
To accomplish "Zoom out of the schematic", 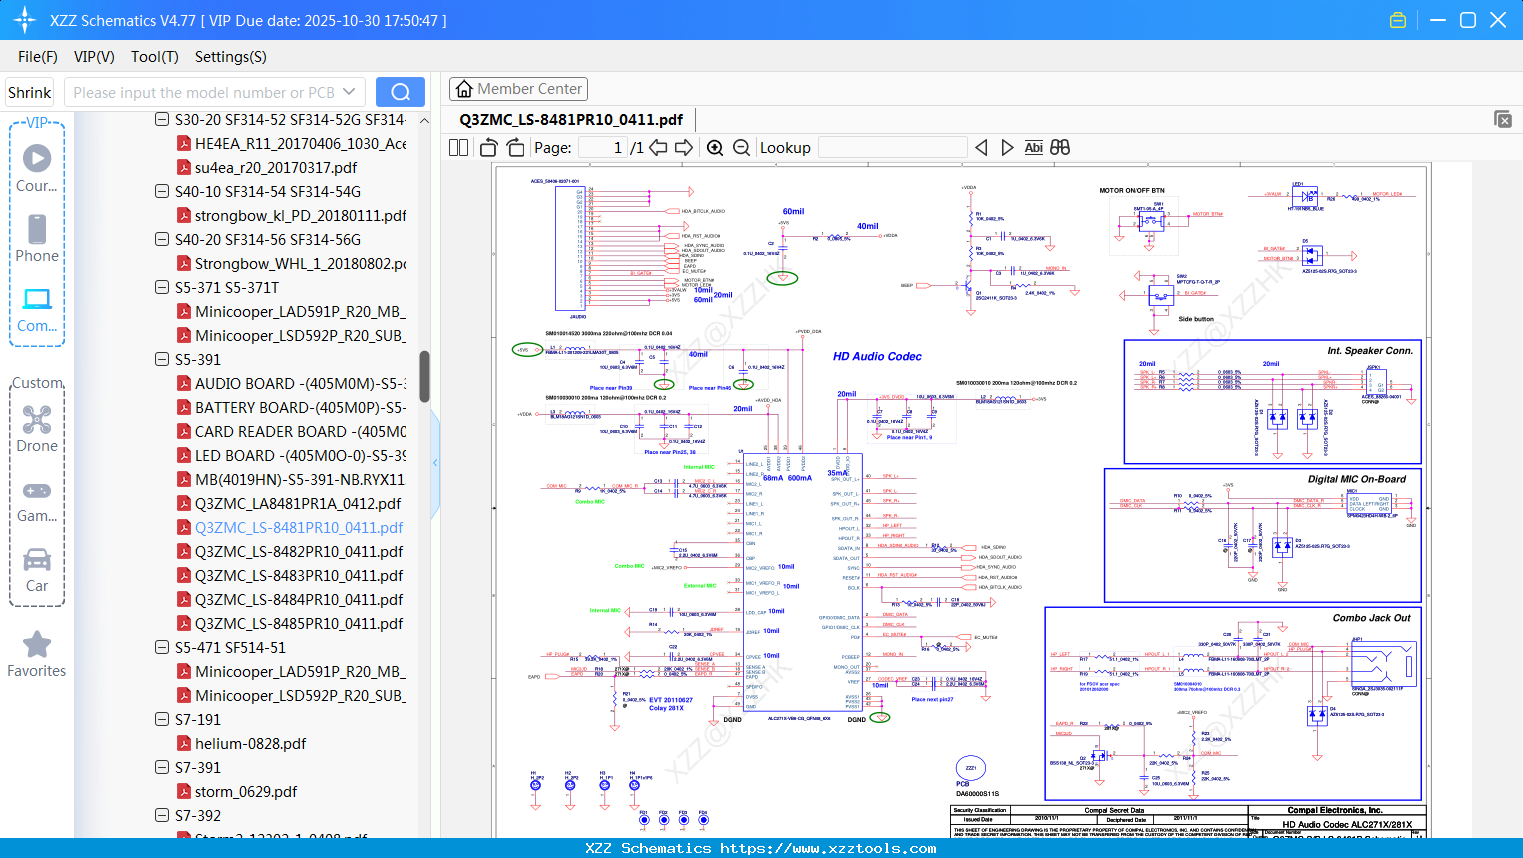I will pos(741,148).
